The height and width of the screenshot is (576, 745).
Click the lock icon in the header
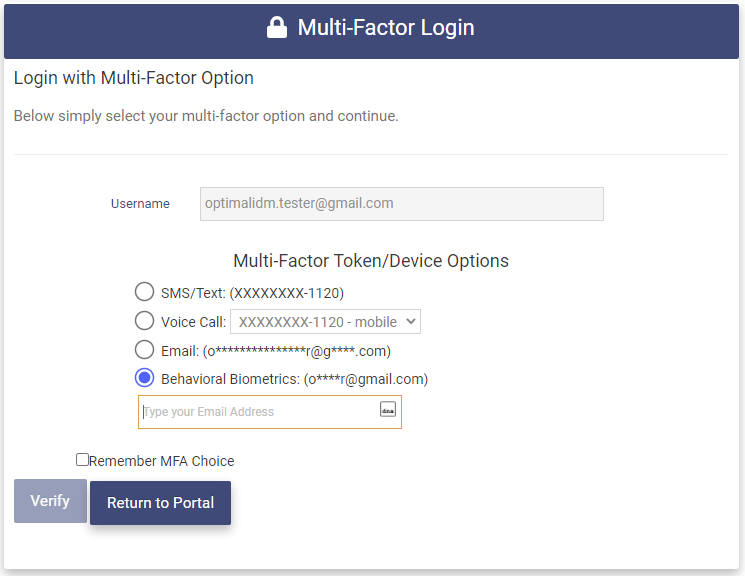277,28
